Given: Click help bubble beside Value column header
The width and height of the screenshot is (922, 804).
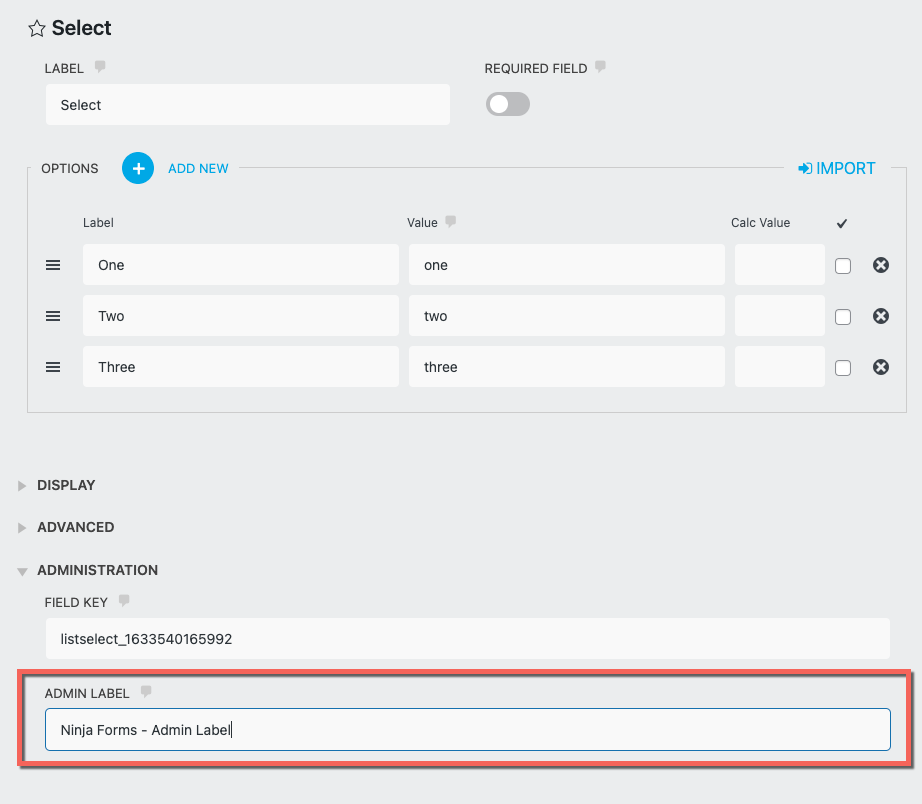Looking at the screenshot, I should pos(451,222).
